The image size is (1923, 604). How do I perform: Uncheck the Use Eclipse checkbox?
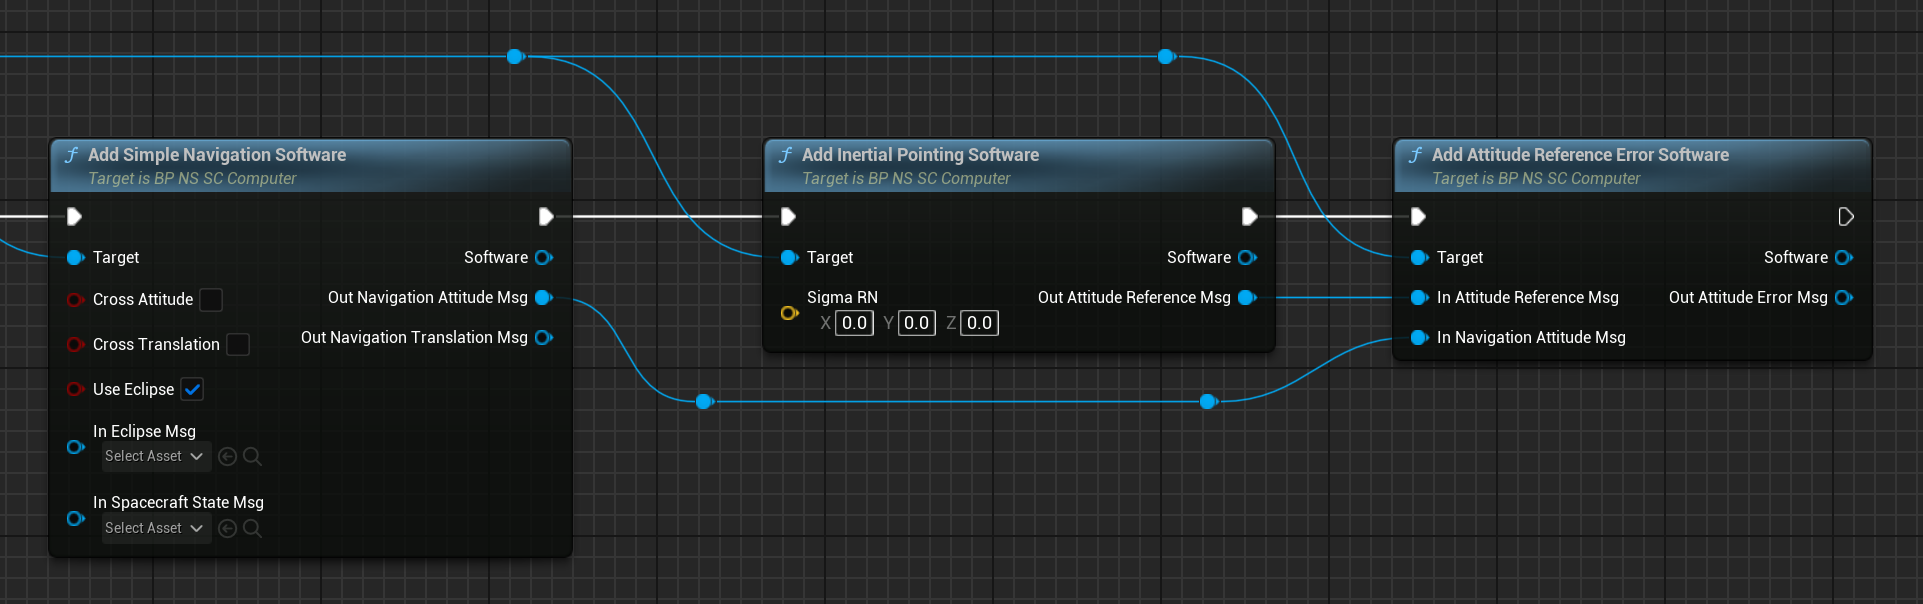point(192,390)
